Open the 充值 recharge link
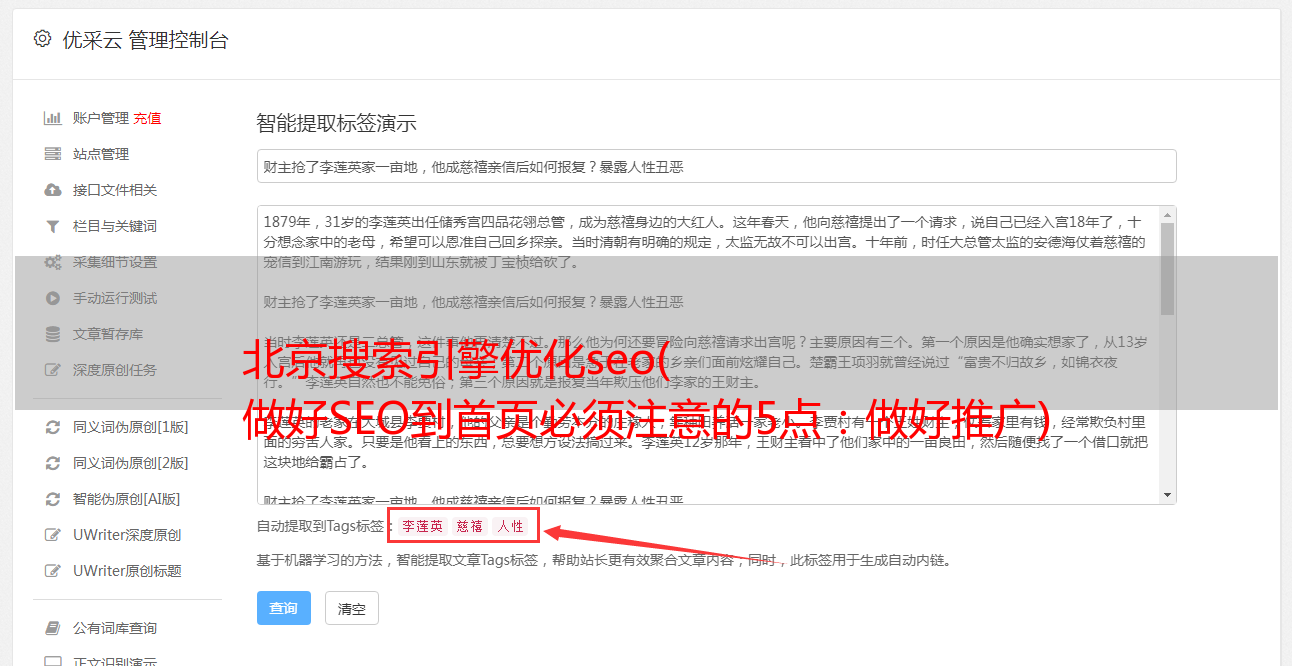 tap(147, 118)
